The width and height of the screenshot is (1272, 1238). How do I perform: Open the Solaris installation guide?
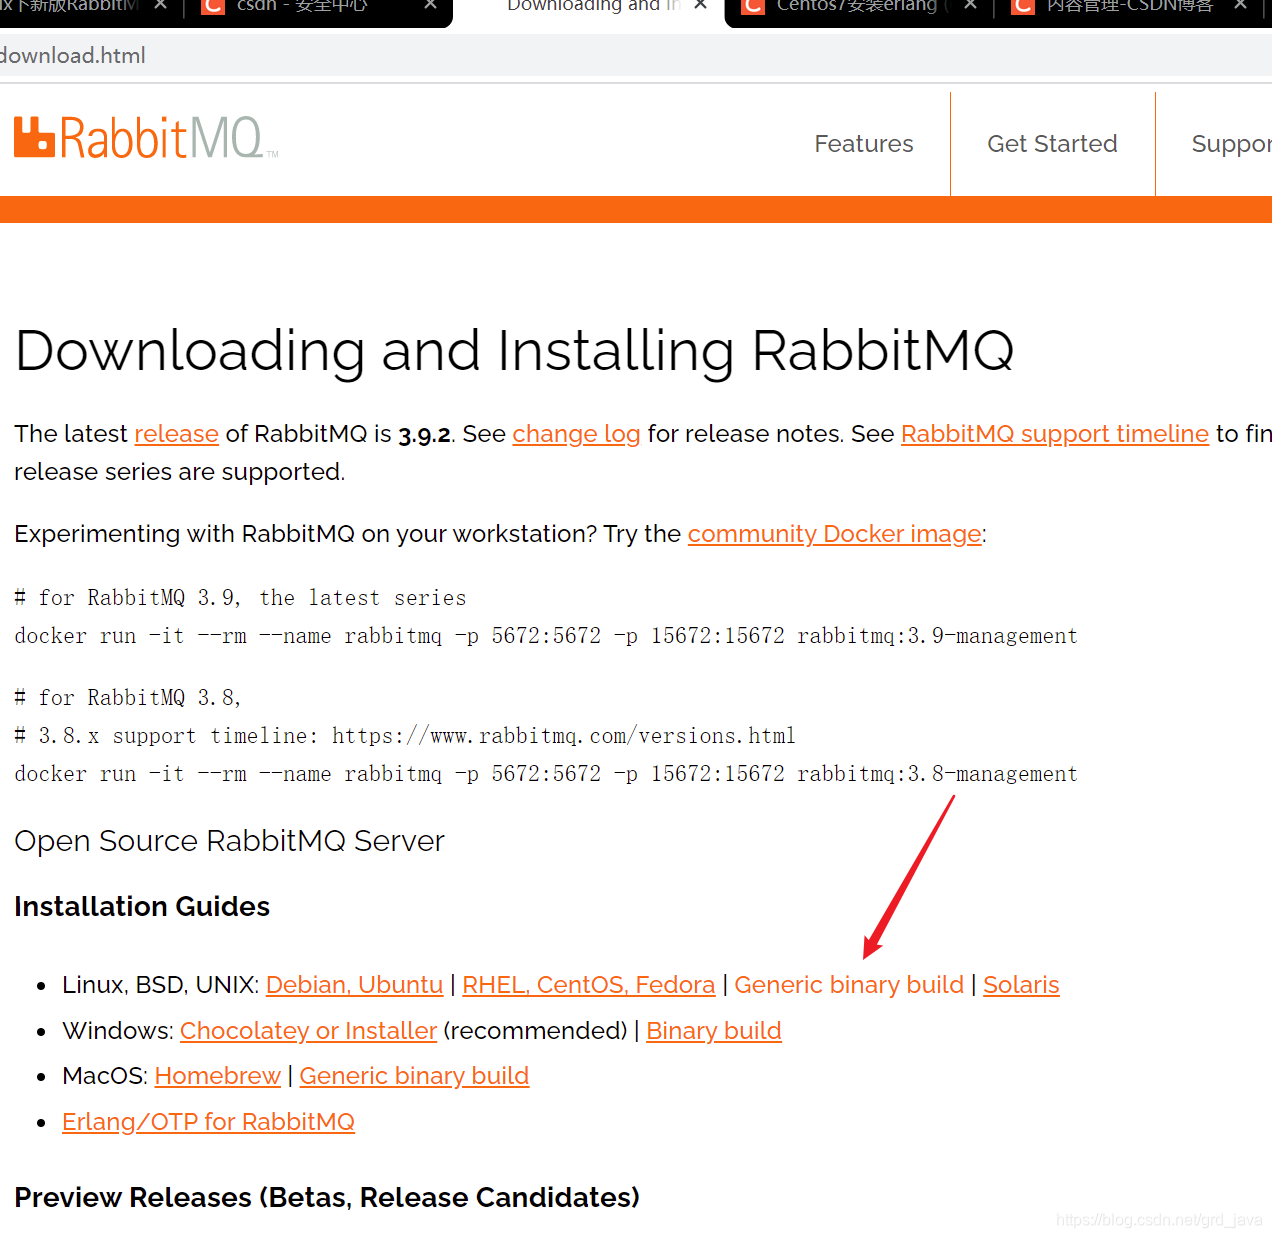[1021, 985]
